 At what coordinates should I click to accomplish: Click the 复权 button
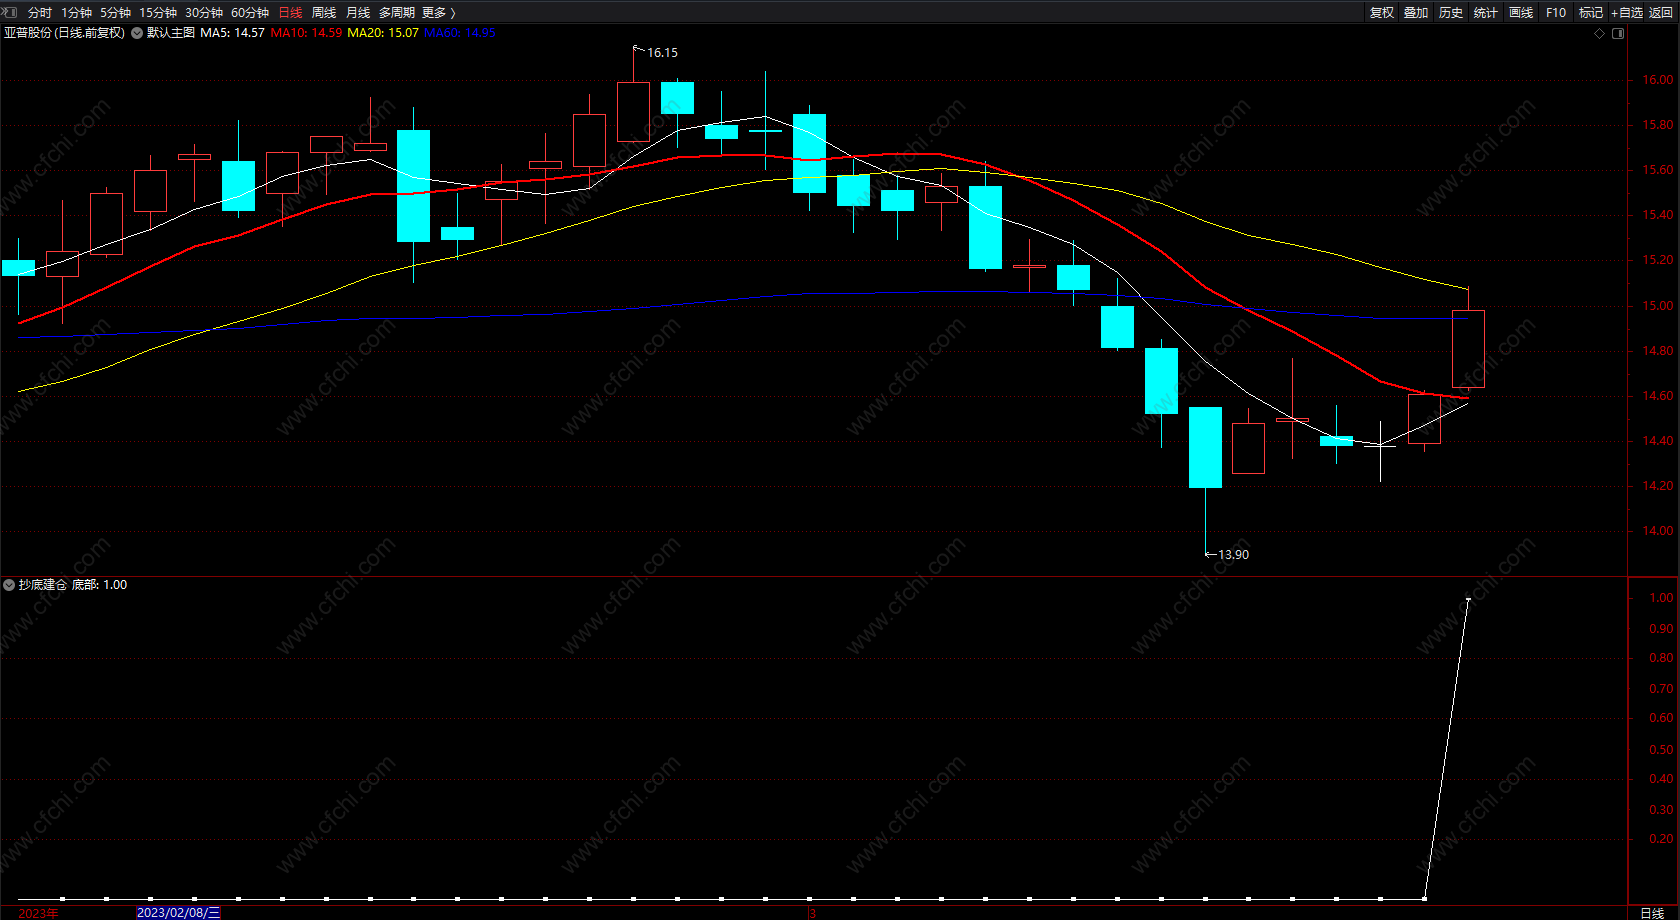pos(1382,12)
